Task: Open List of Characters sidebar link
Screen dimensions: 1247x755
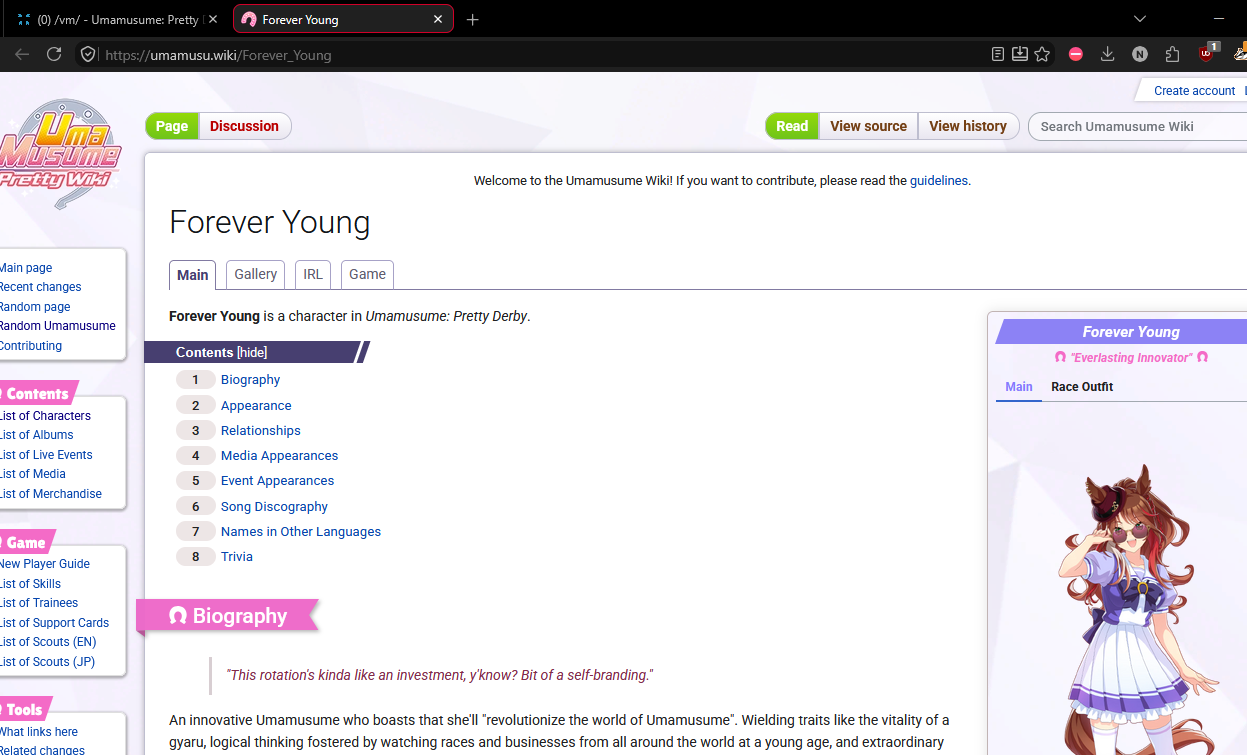Action: [45, 416]
